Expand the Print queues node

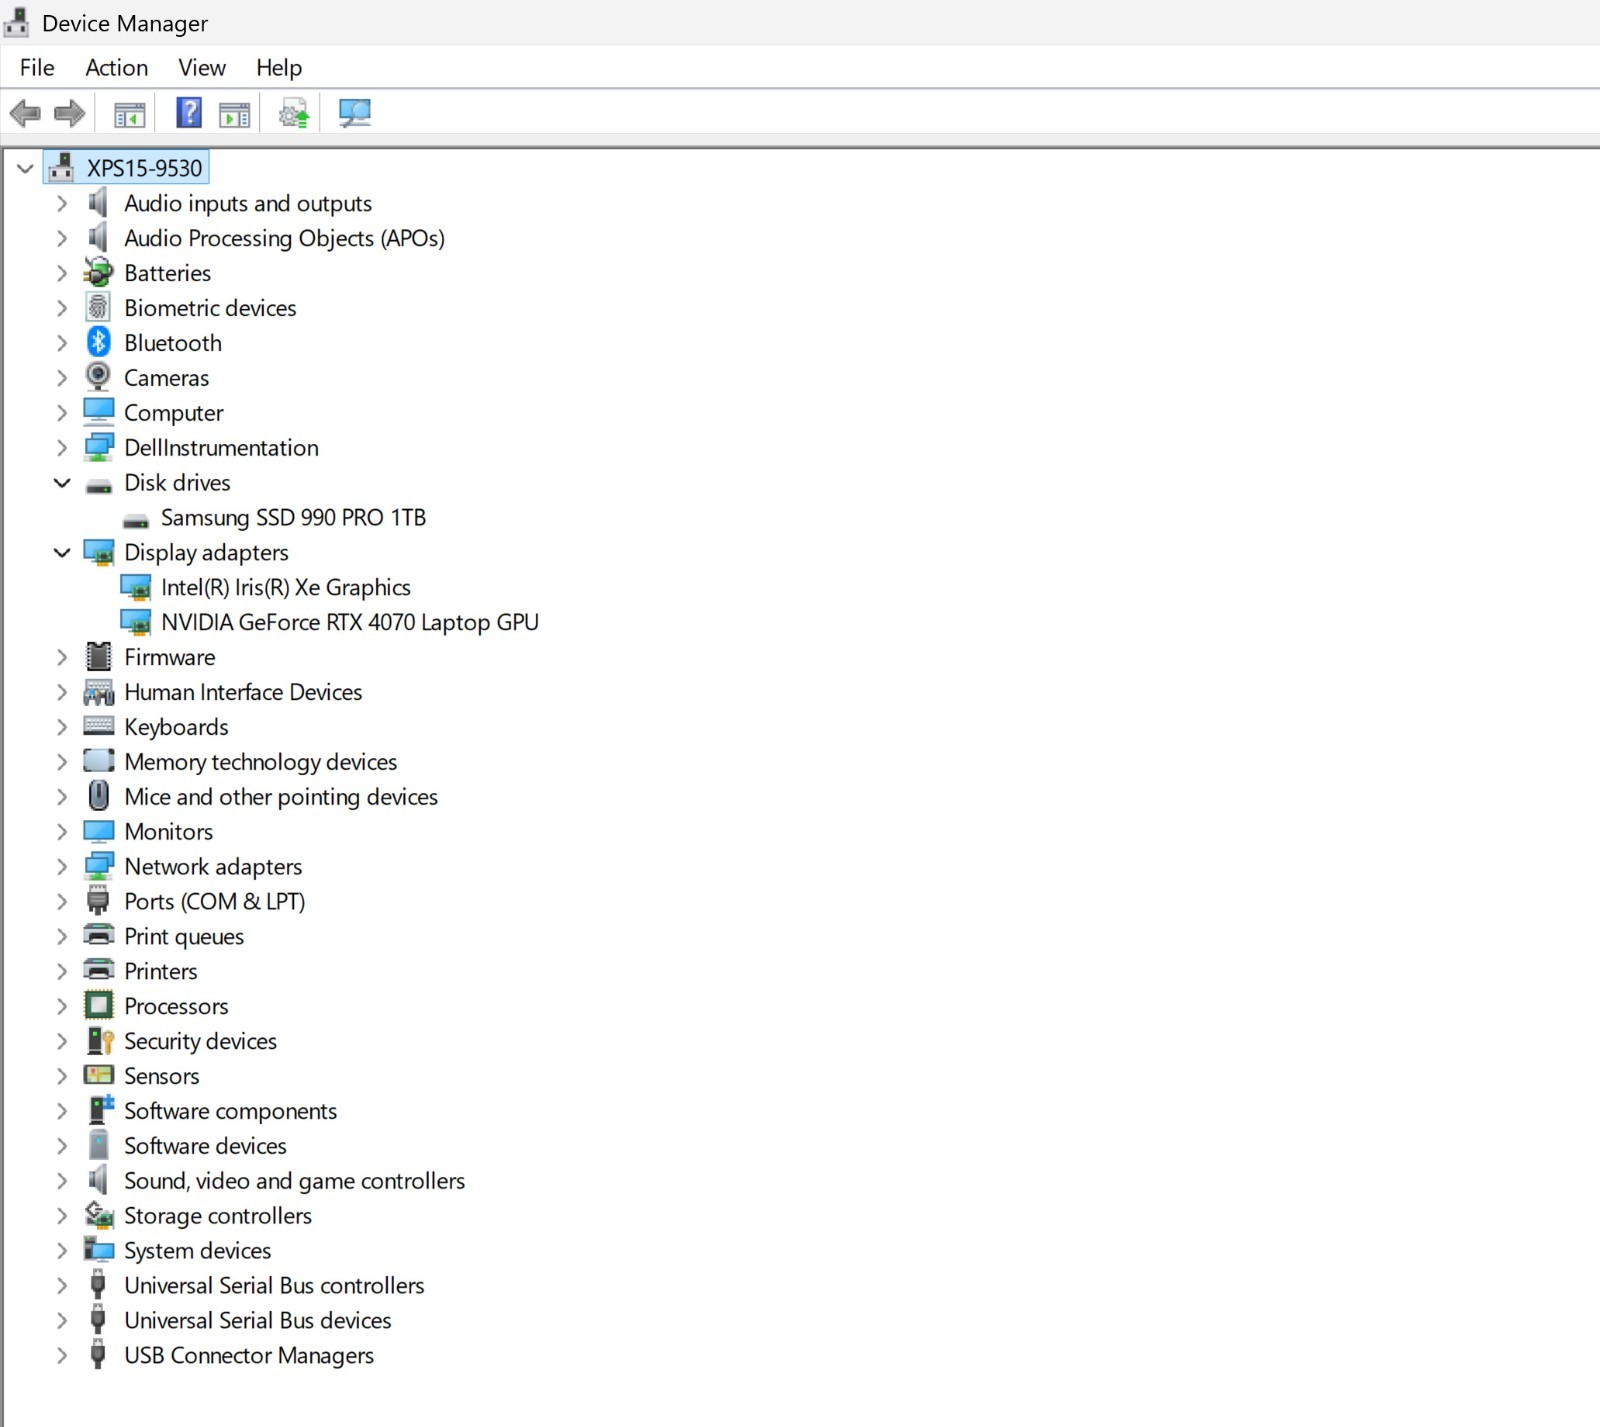[62, 936]
